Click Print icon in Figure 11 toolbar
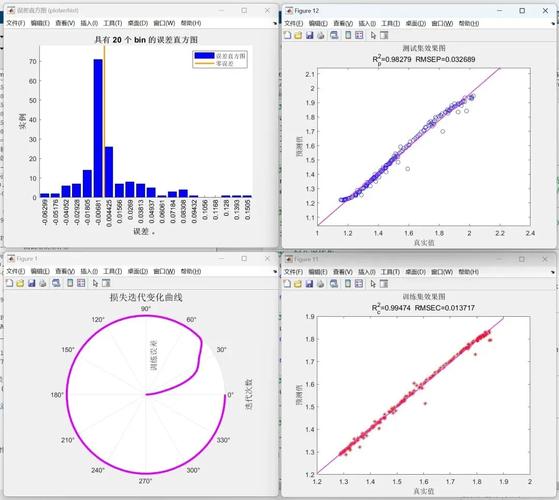The image size is (559, 500). (320, 284)
